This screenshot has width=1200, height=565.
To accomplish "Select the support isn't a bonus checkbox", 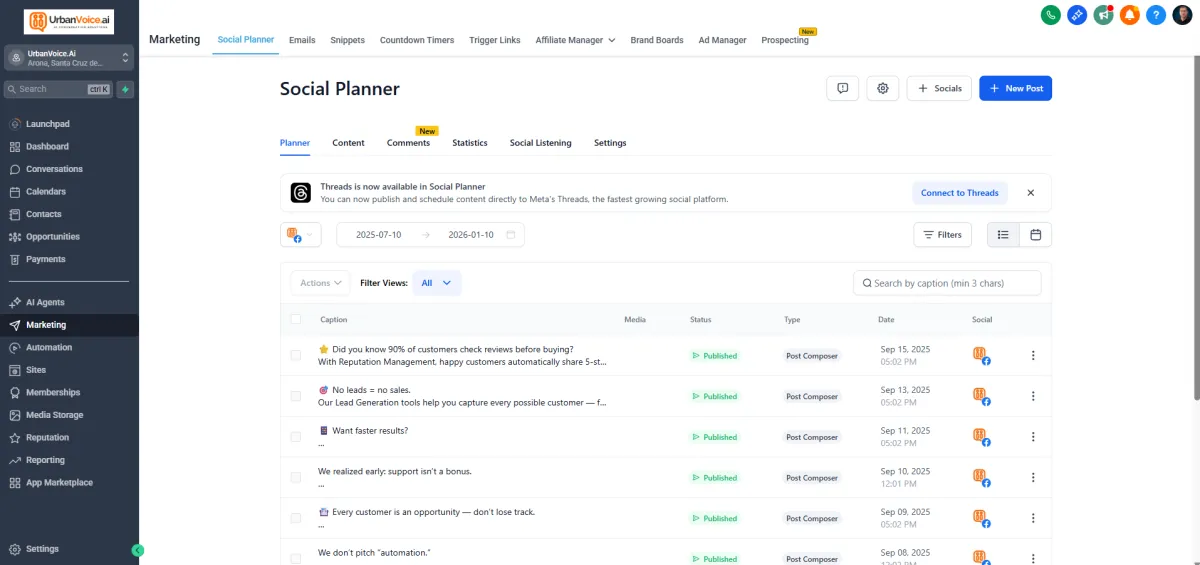I will click(x=295, y=477).
